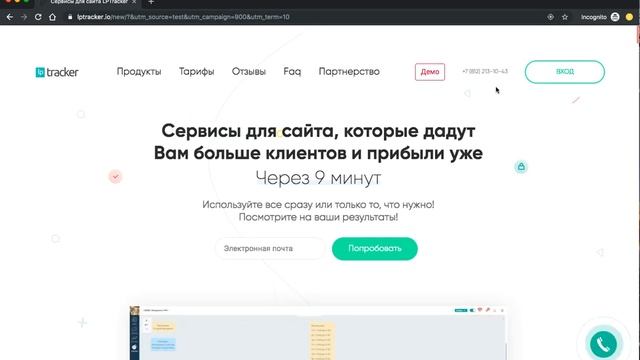Click the yellow update indicator in browser toolbar

tap(629, 17)
